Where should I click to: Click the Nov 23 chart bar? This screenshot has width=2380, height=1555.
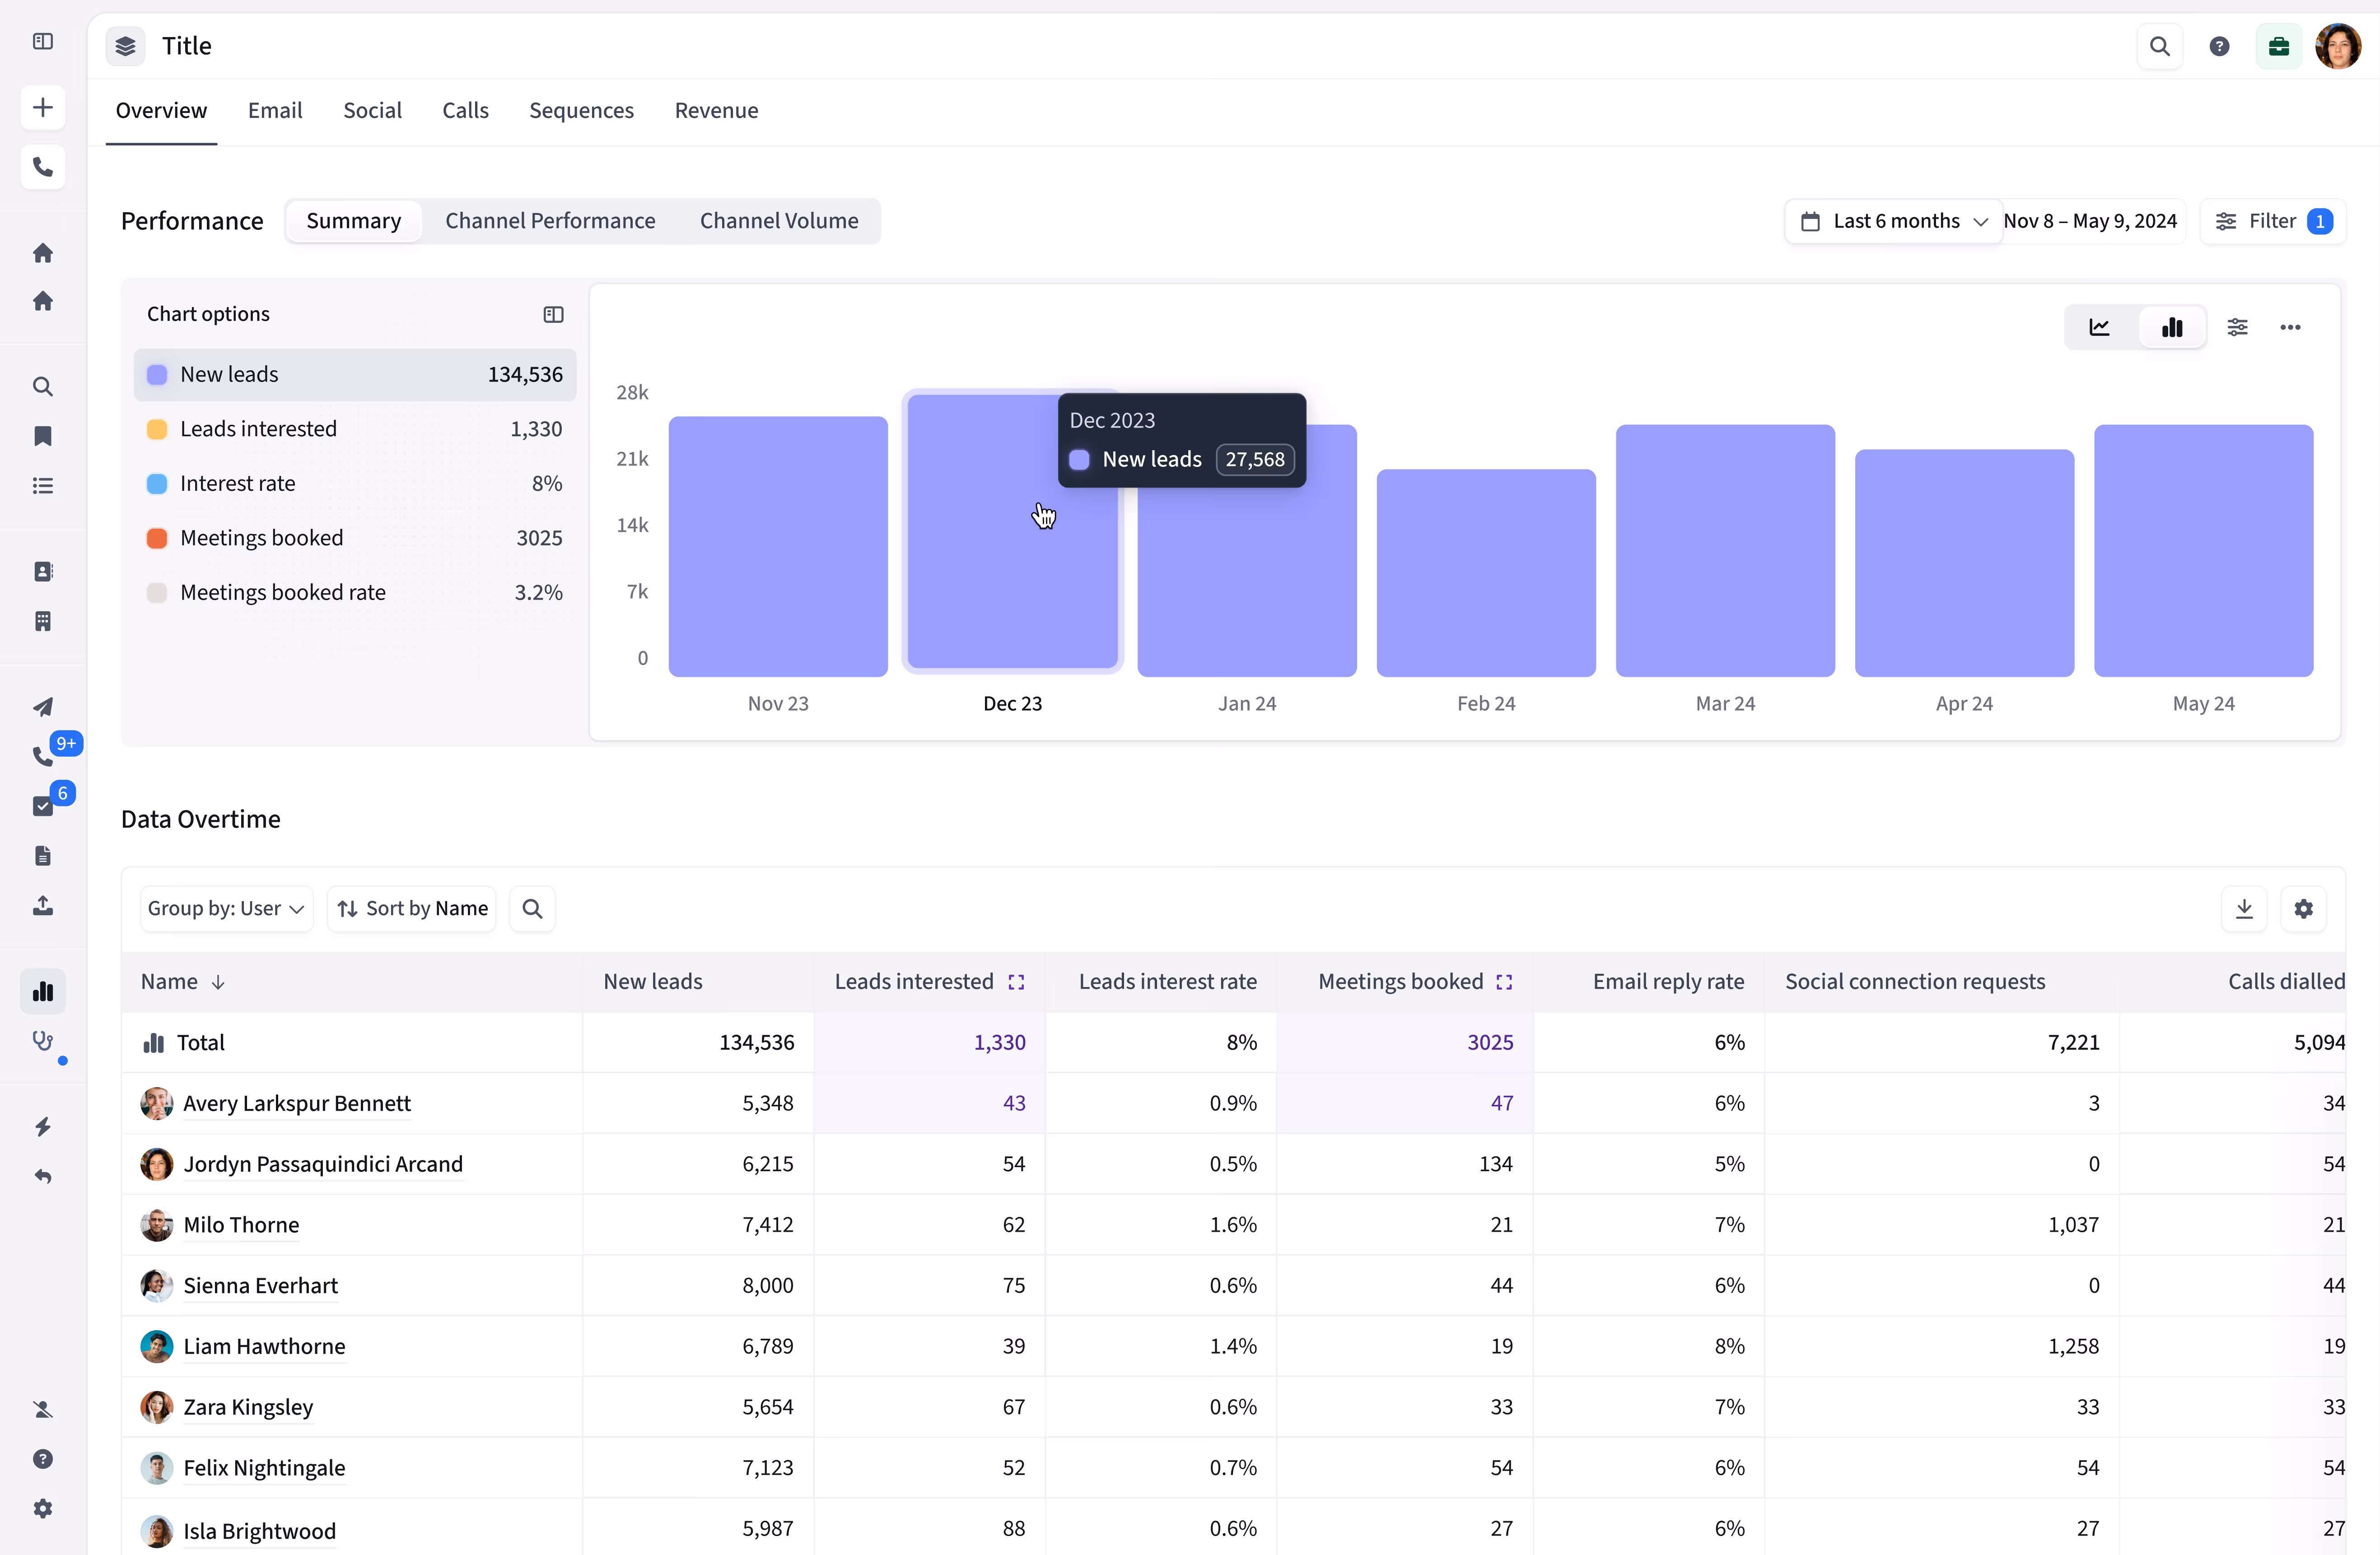click(778, 547)
